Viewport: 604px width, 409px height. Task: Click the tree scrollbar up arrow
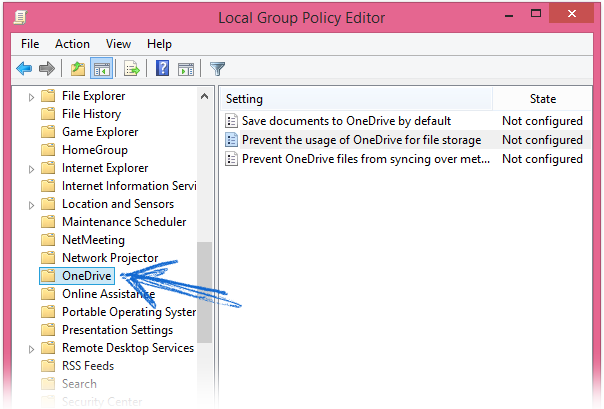[x=205, y=96]
